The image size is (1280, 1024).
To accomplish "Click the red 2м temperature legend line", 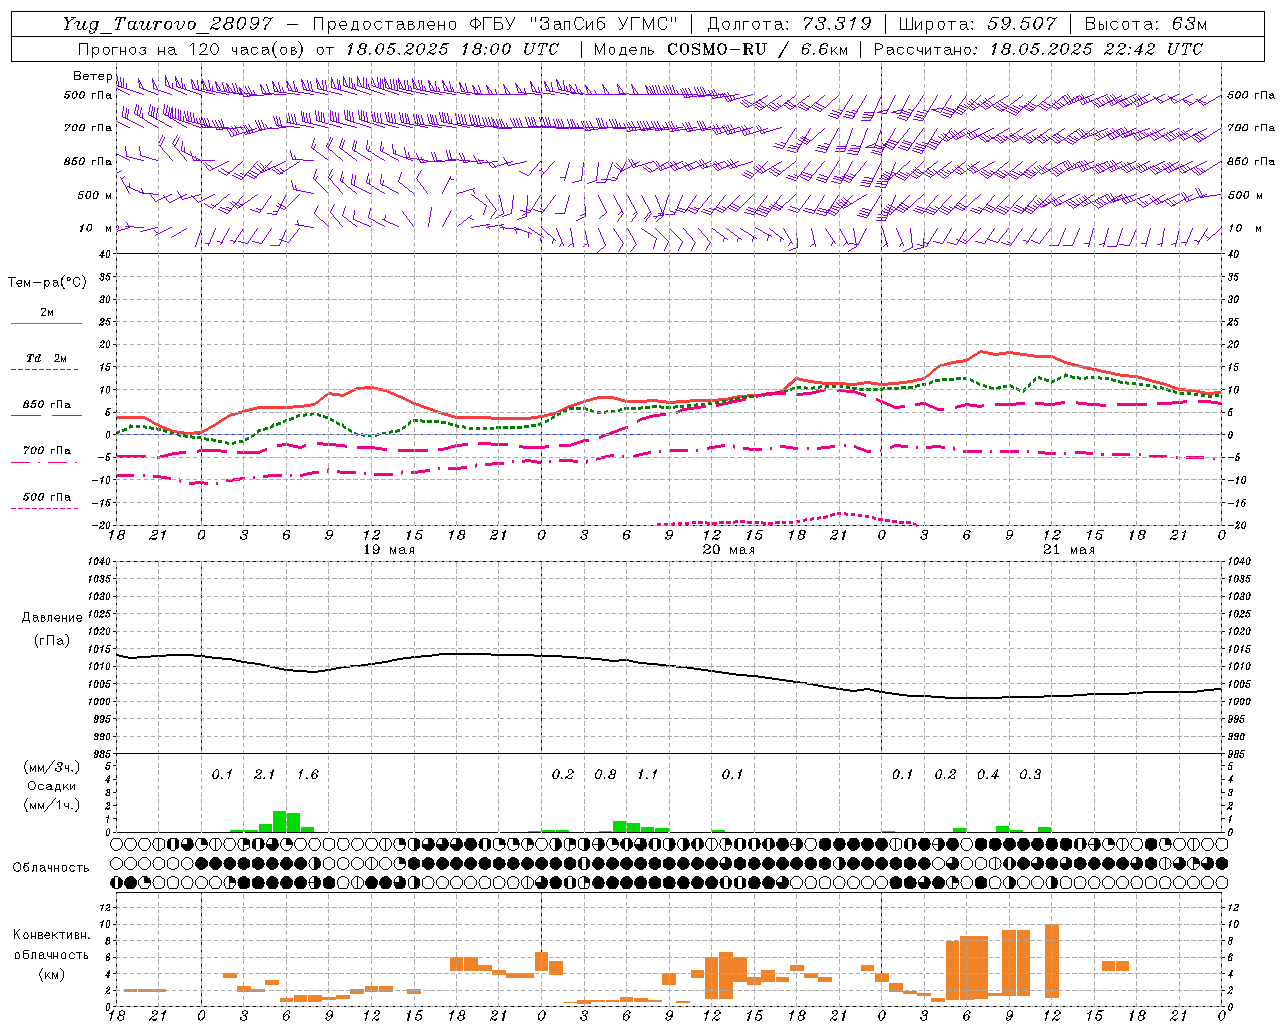I will pos(46,324).
